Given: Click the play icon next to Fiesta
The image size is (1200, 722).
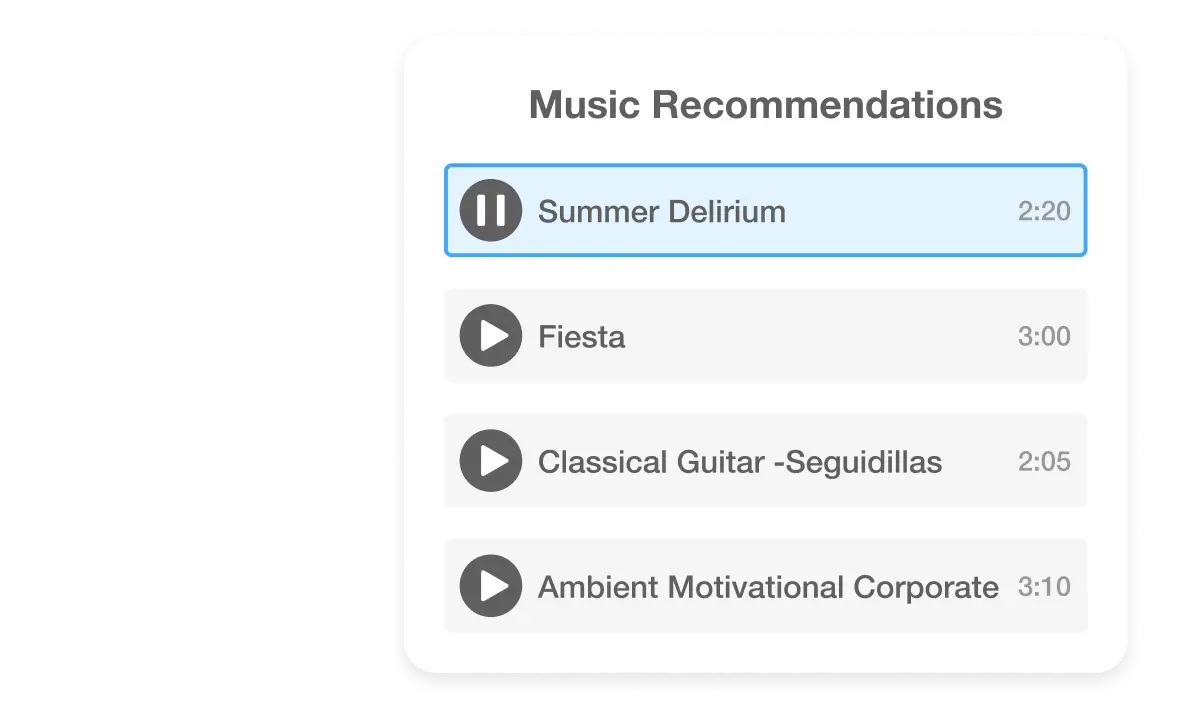Looking at the screenshot, I should (x=490, y=336).
